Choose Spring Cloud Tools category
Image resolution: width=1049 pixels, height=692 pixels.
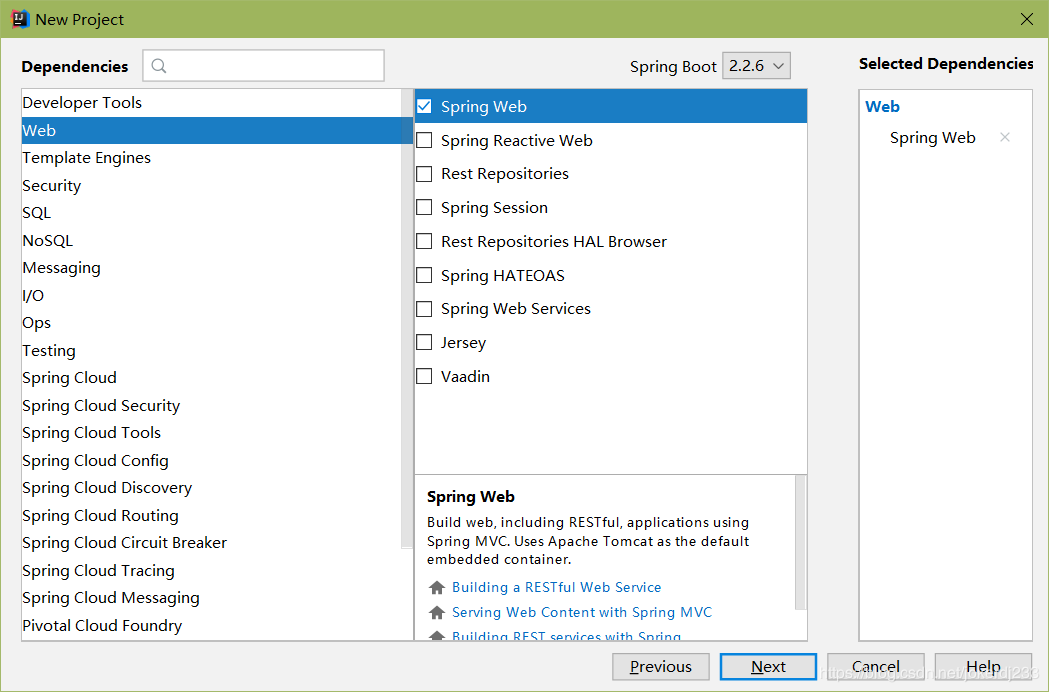pyautogui.click(x=211, y=433)
